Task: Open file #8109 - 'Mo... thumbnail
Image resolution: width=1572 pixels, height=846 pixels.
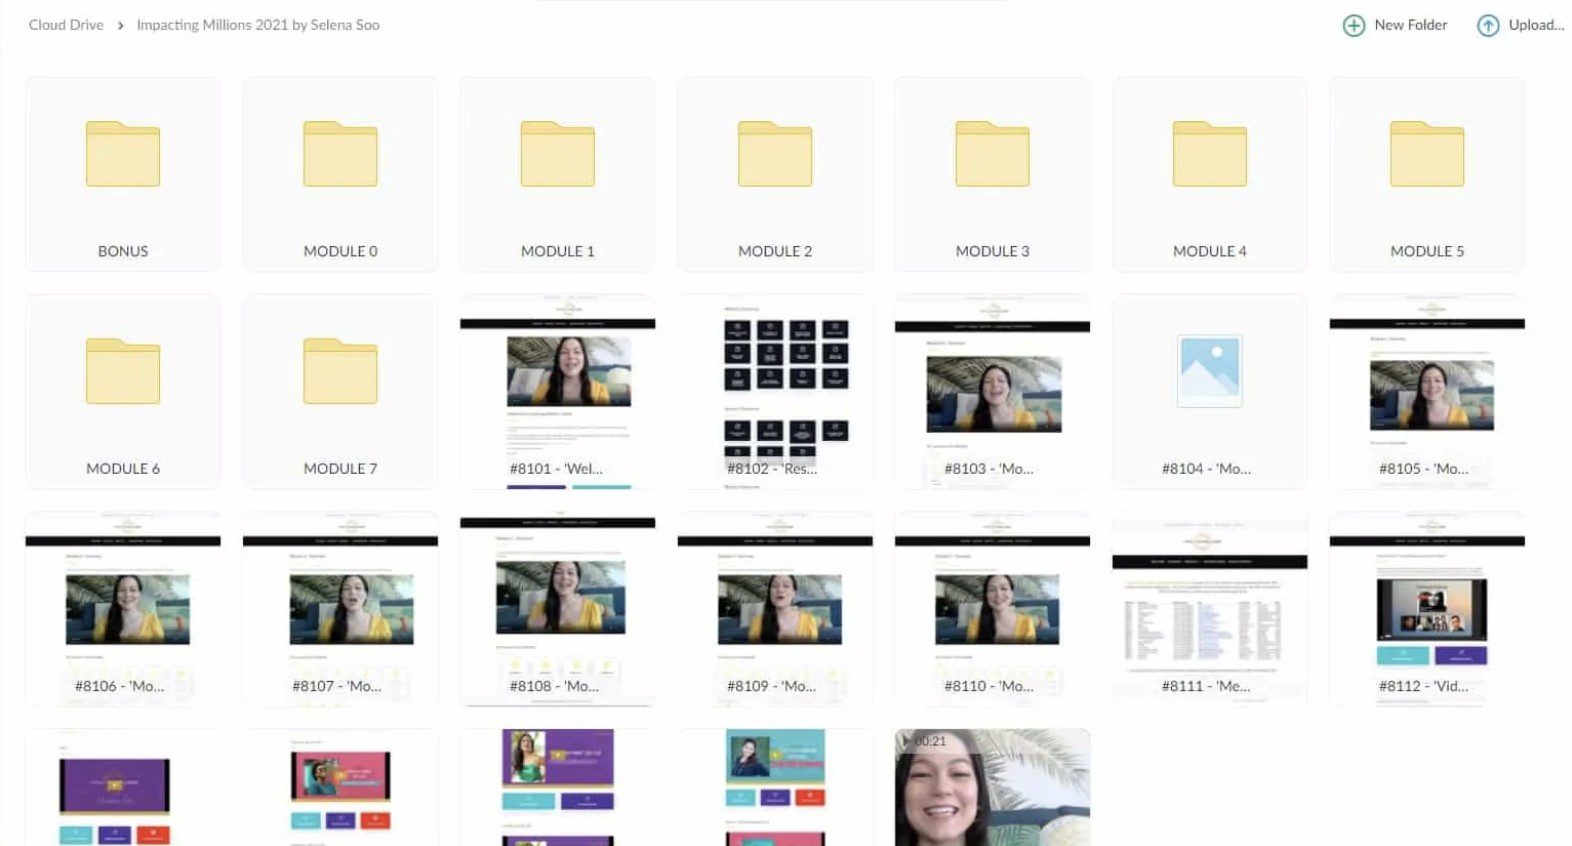Action: pyautogui.click(x=775, y=609)
